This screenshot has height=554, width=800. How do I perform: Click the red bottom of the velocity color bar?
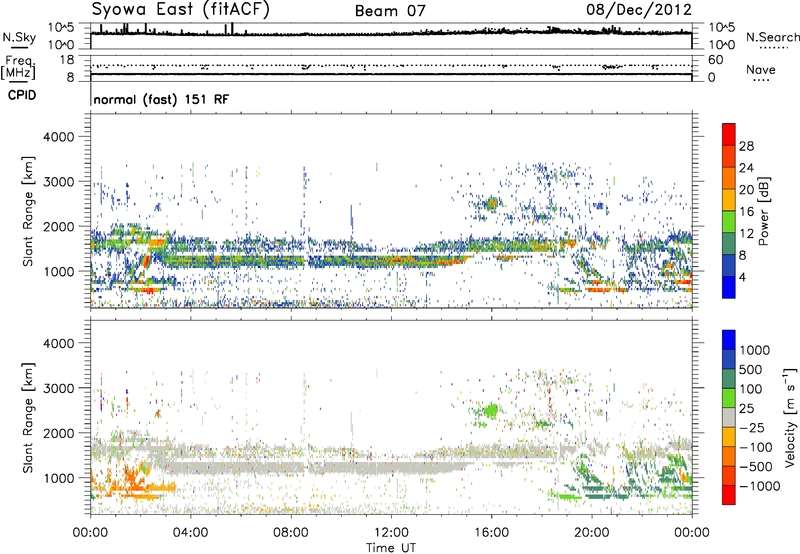[729, 495]
